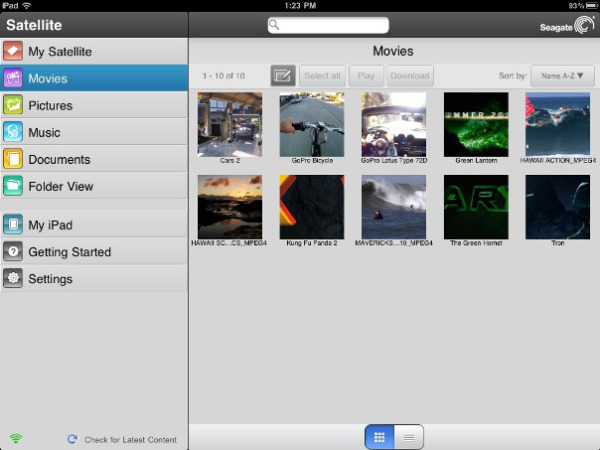Open the Cars 2 movie thumbnail
Image resolution: width=600 pixels, height=450 pixels.
point(230,124)
